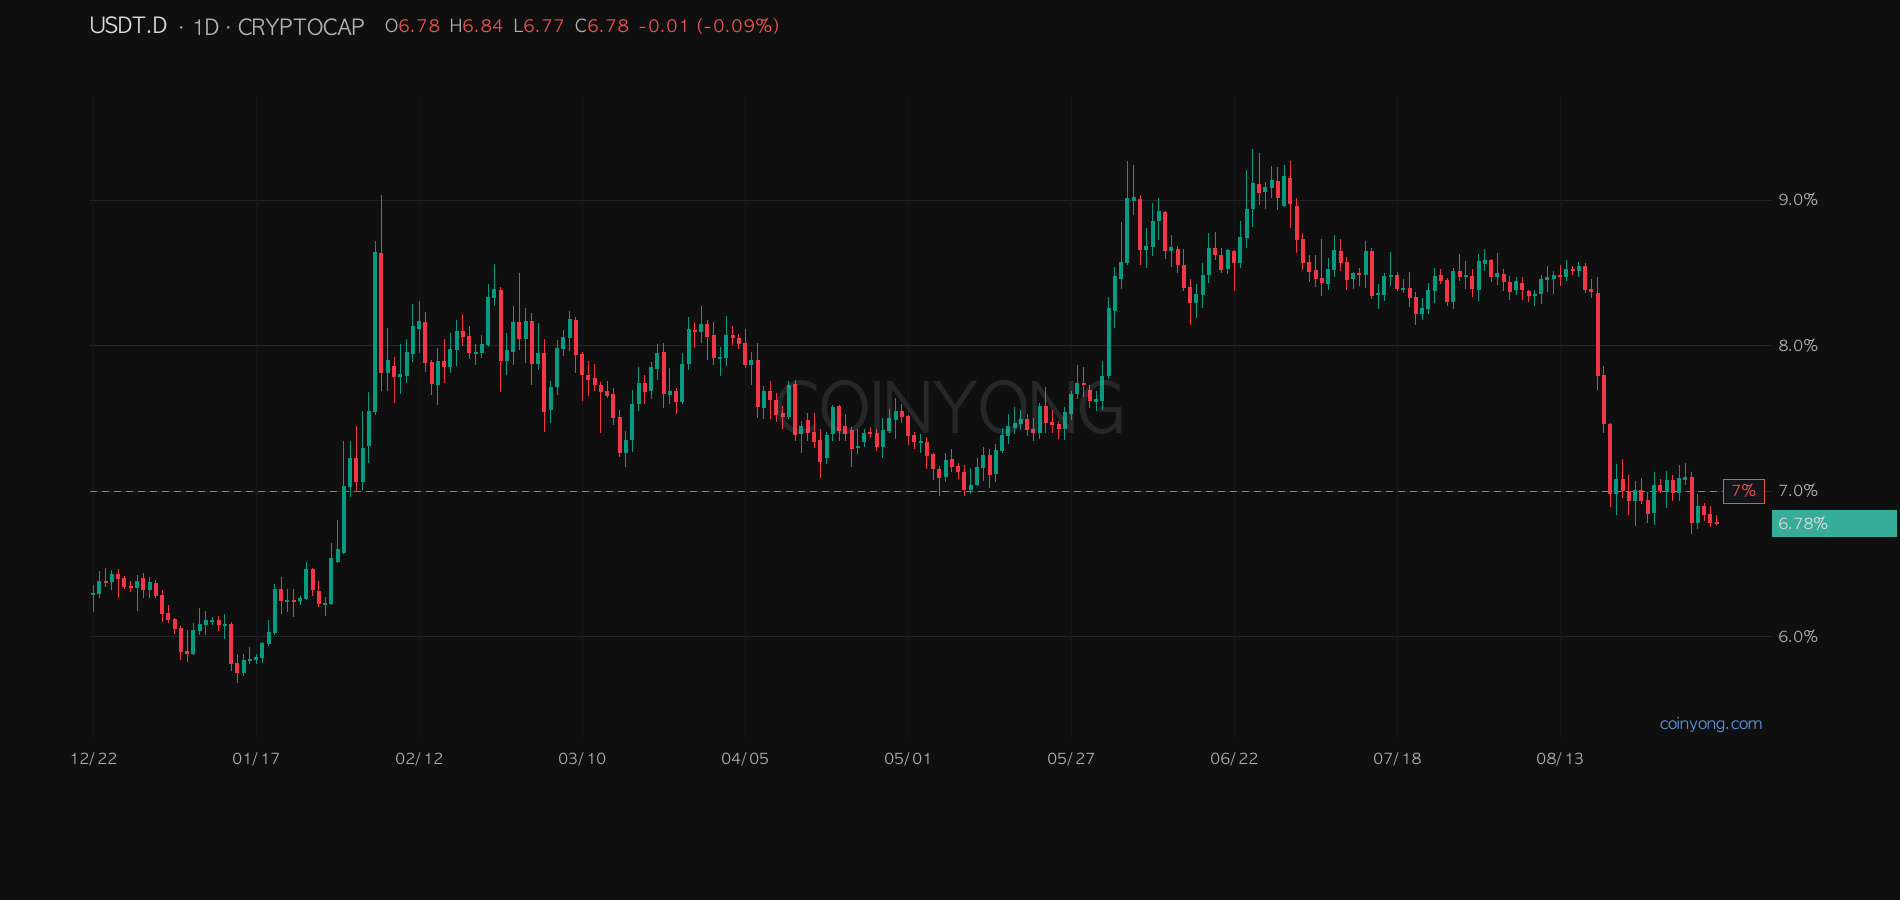This screenshot has width=1900, height=900.
Task: Click the open value O6.78
Action: point(412,26)
